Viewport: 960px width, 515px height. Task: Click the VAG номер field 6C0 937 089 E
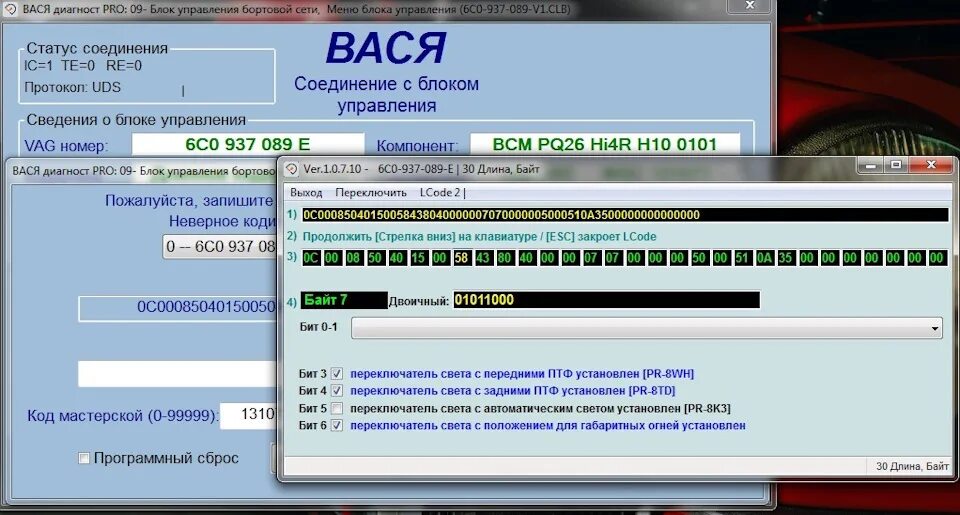pos(248,145)
